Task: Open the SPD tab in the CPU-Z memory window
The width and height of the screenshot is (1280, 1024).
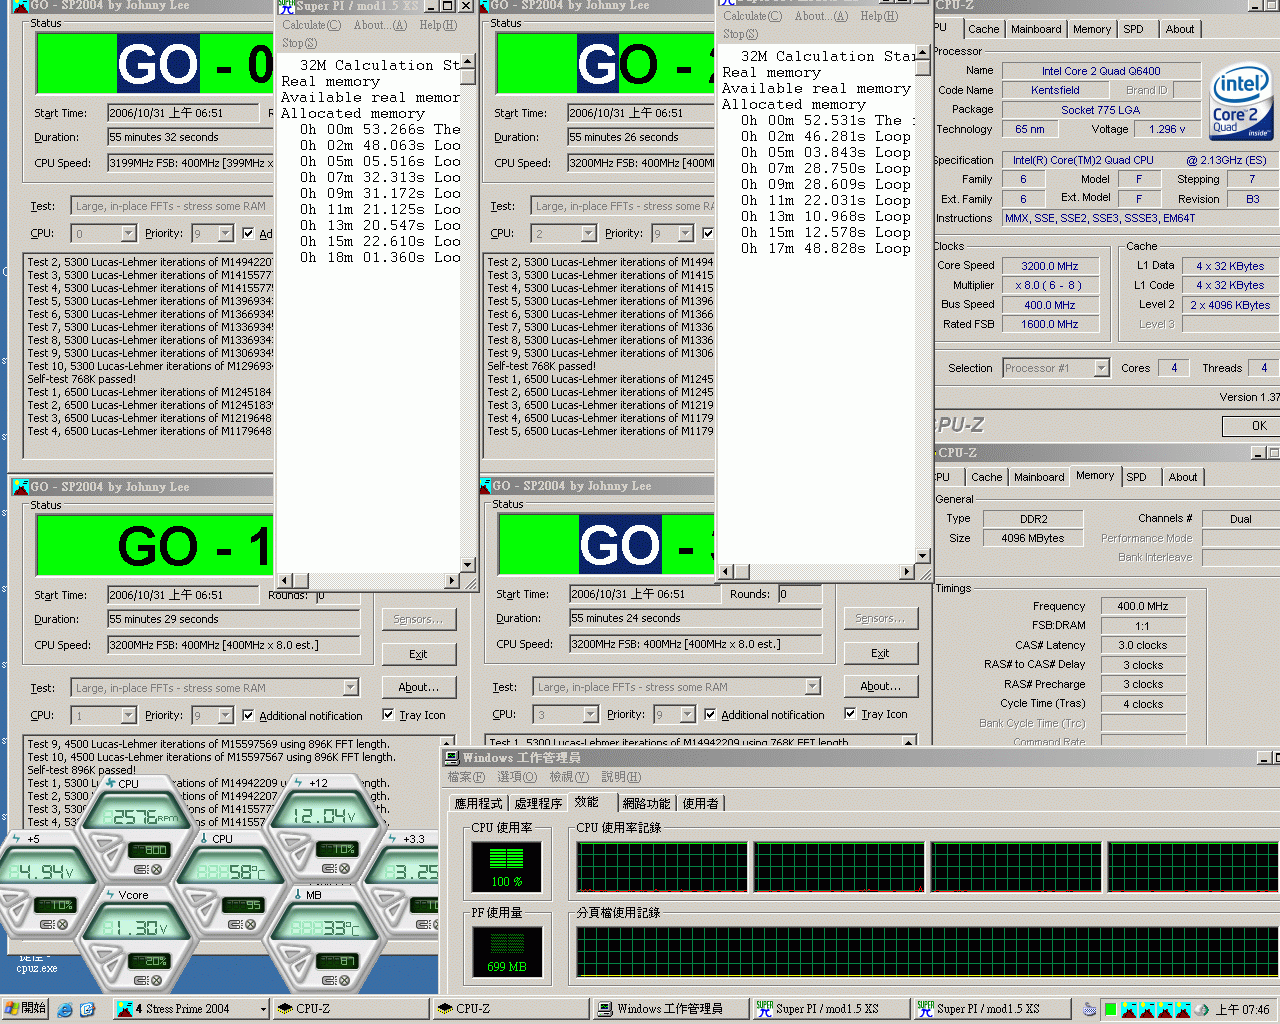Action: (1137, 477)
